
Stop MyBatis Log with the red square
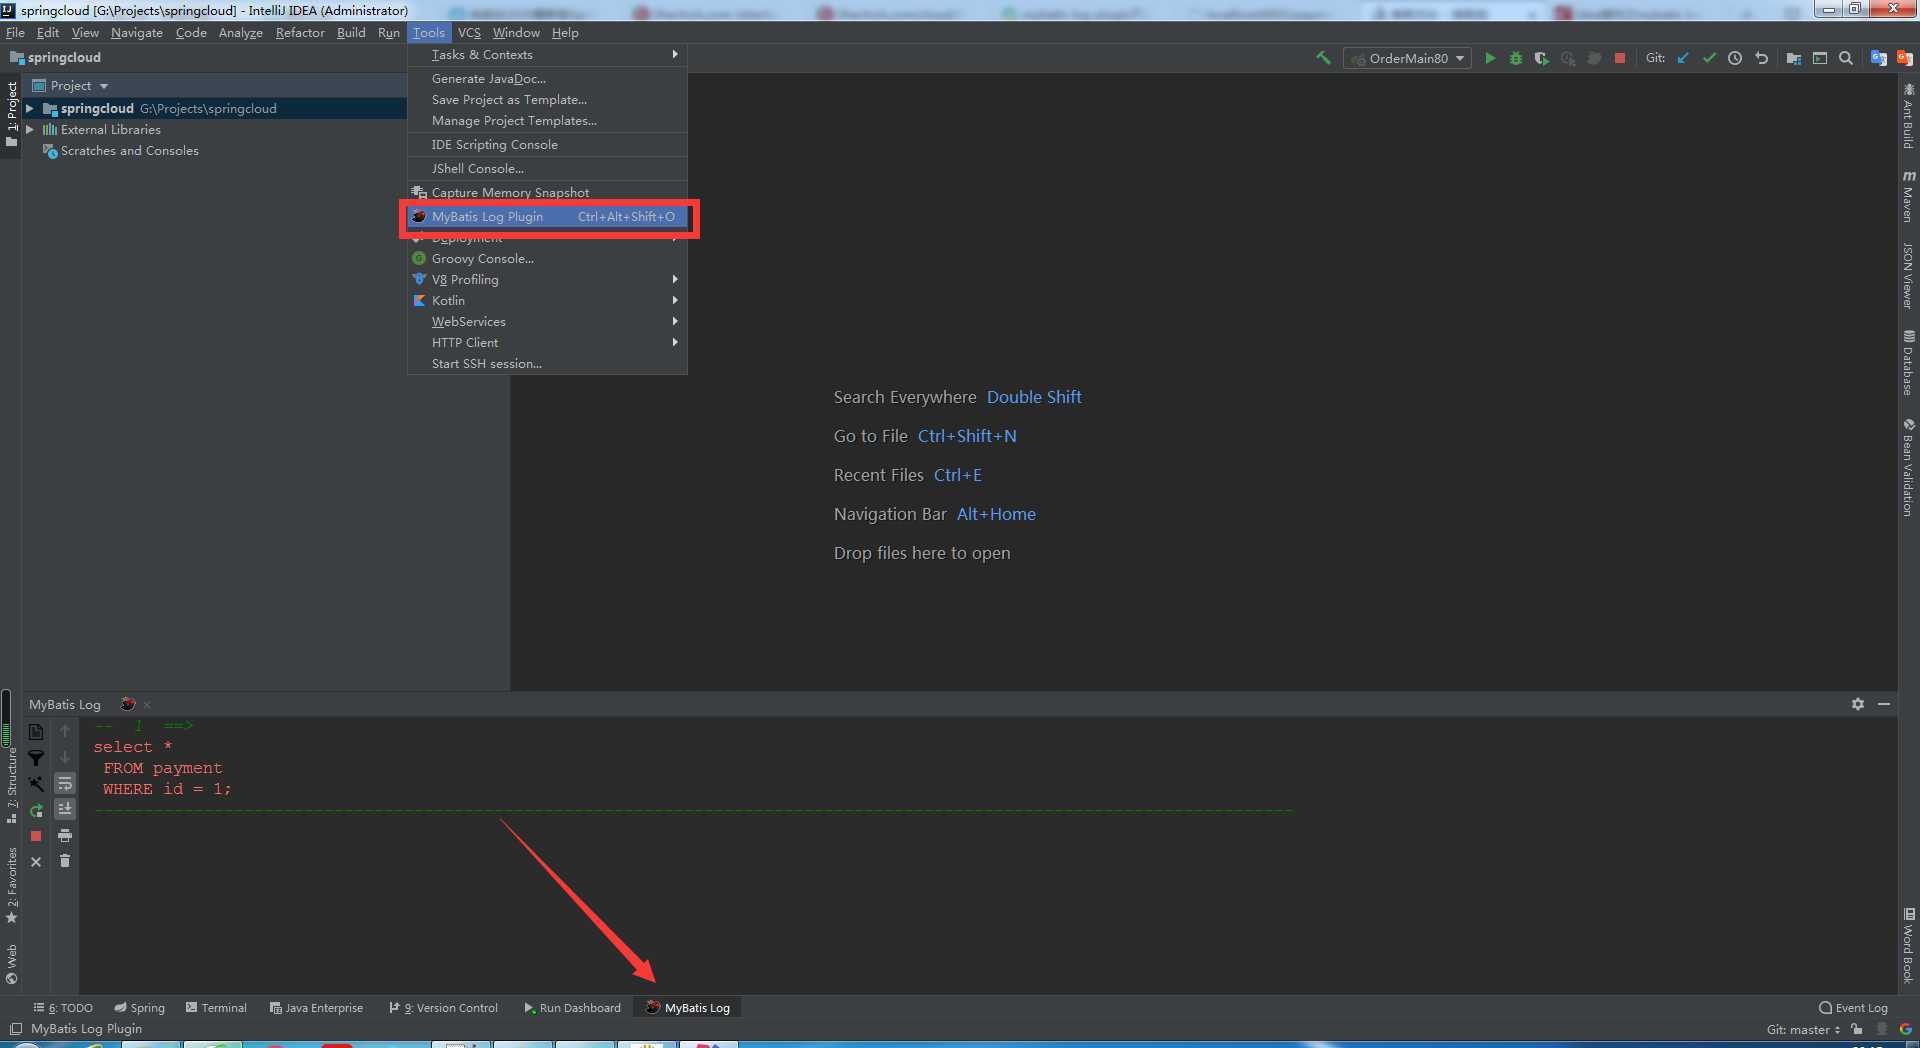[x=36, y=836]
